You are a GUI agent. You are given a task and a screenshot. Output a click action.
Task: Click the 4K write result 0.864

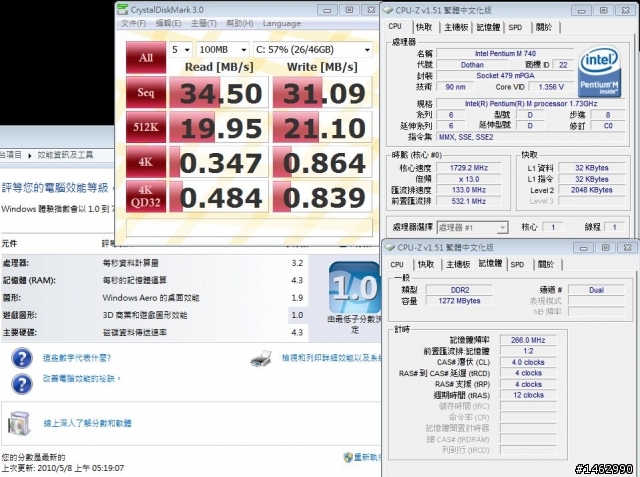point(322,162)
